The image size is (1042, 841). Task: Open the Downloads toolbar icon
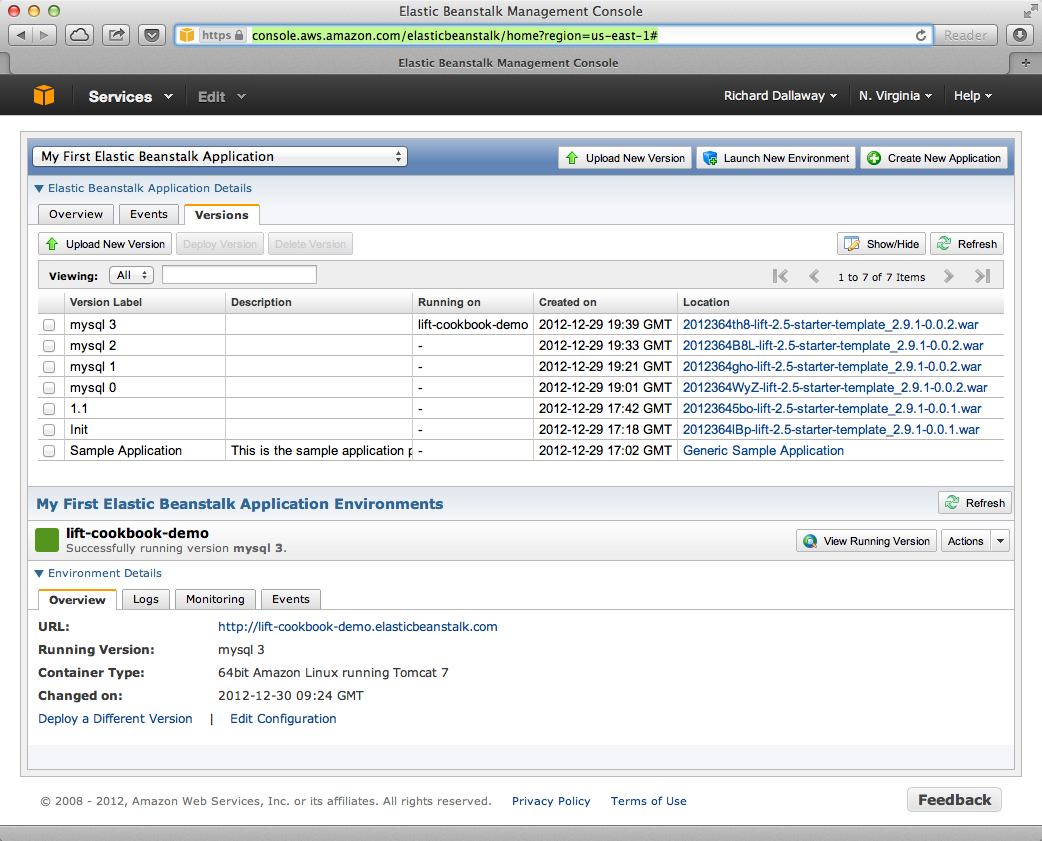click(1019, 35)
